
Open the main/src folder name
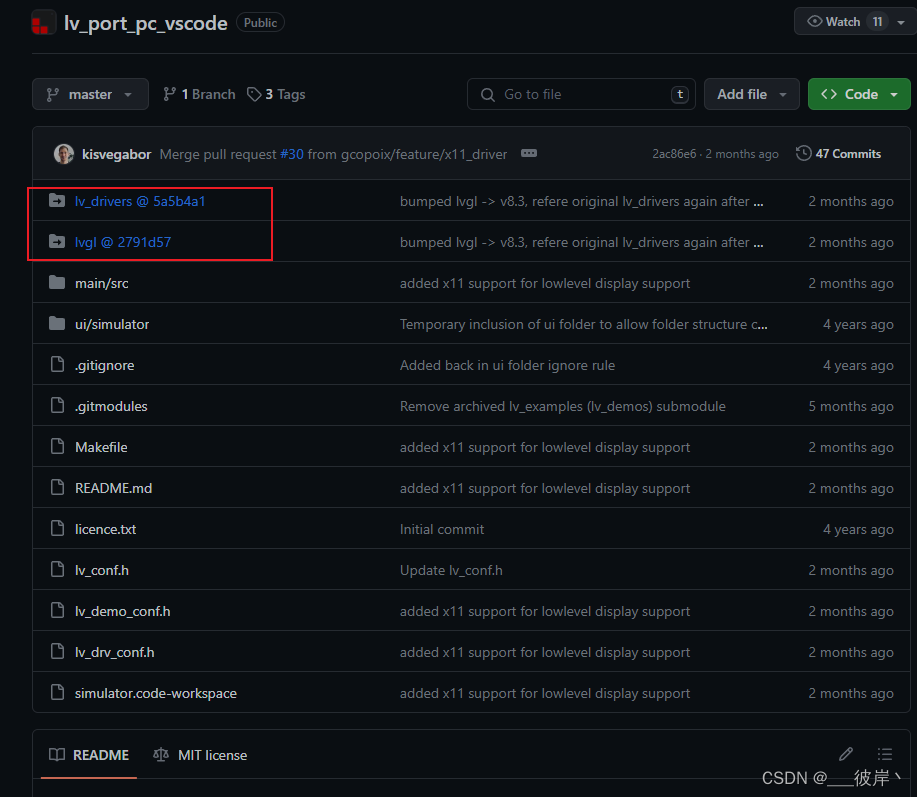pyautogui.click(x=102, y=283)
